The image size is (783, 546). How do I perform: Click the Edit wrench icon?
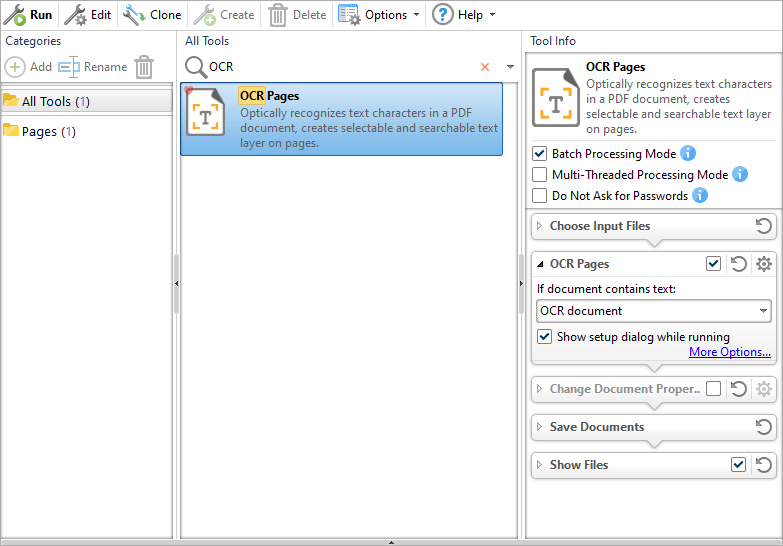(x=76, y=15)
